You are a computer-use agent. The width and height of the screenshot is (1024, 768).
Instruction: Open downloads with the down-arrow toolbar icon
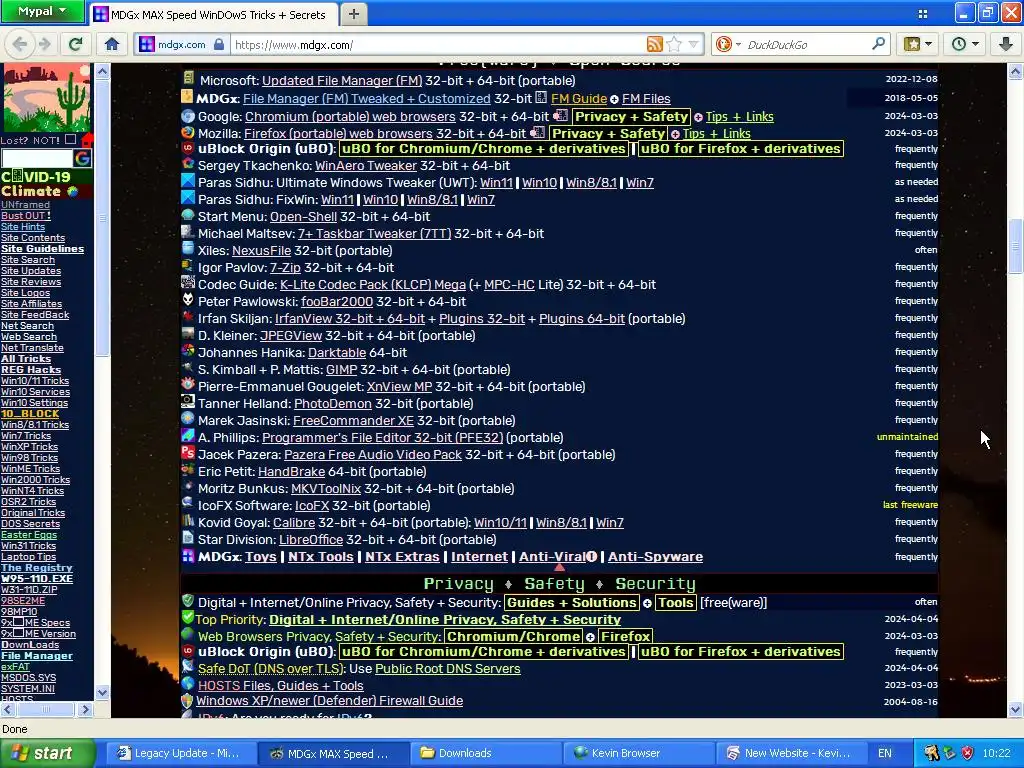click(x=1006, y=44)
